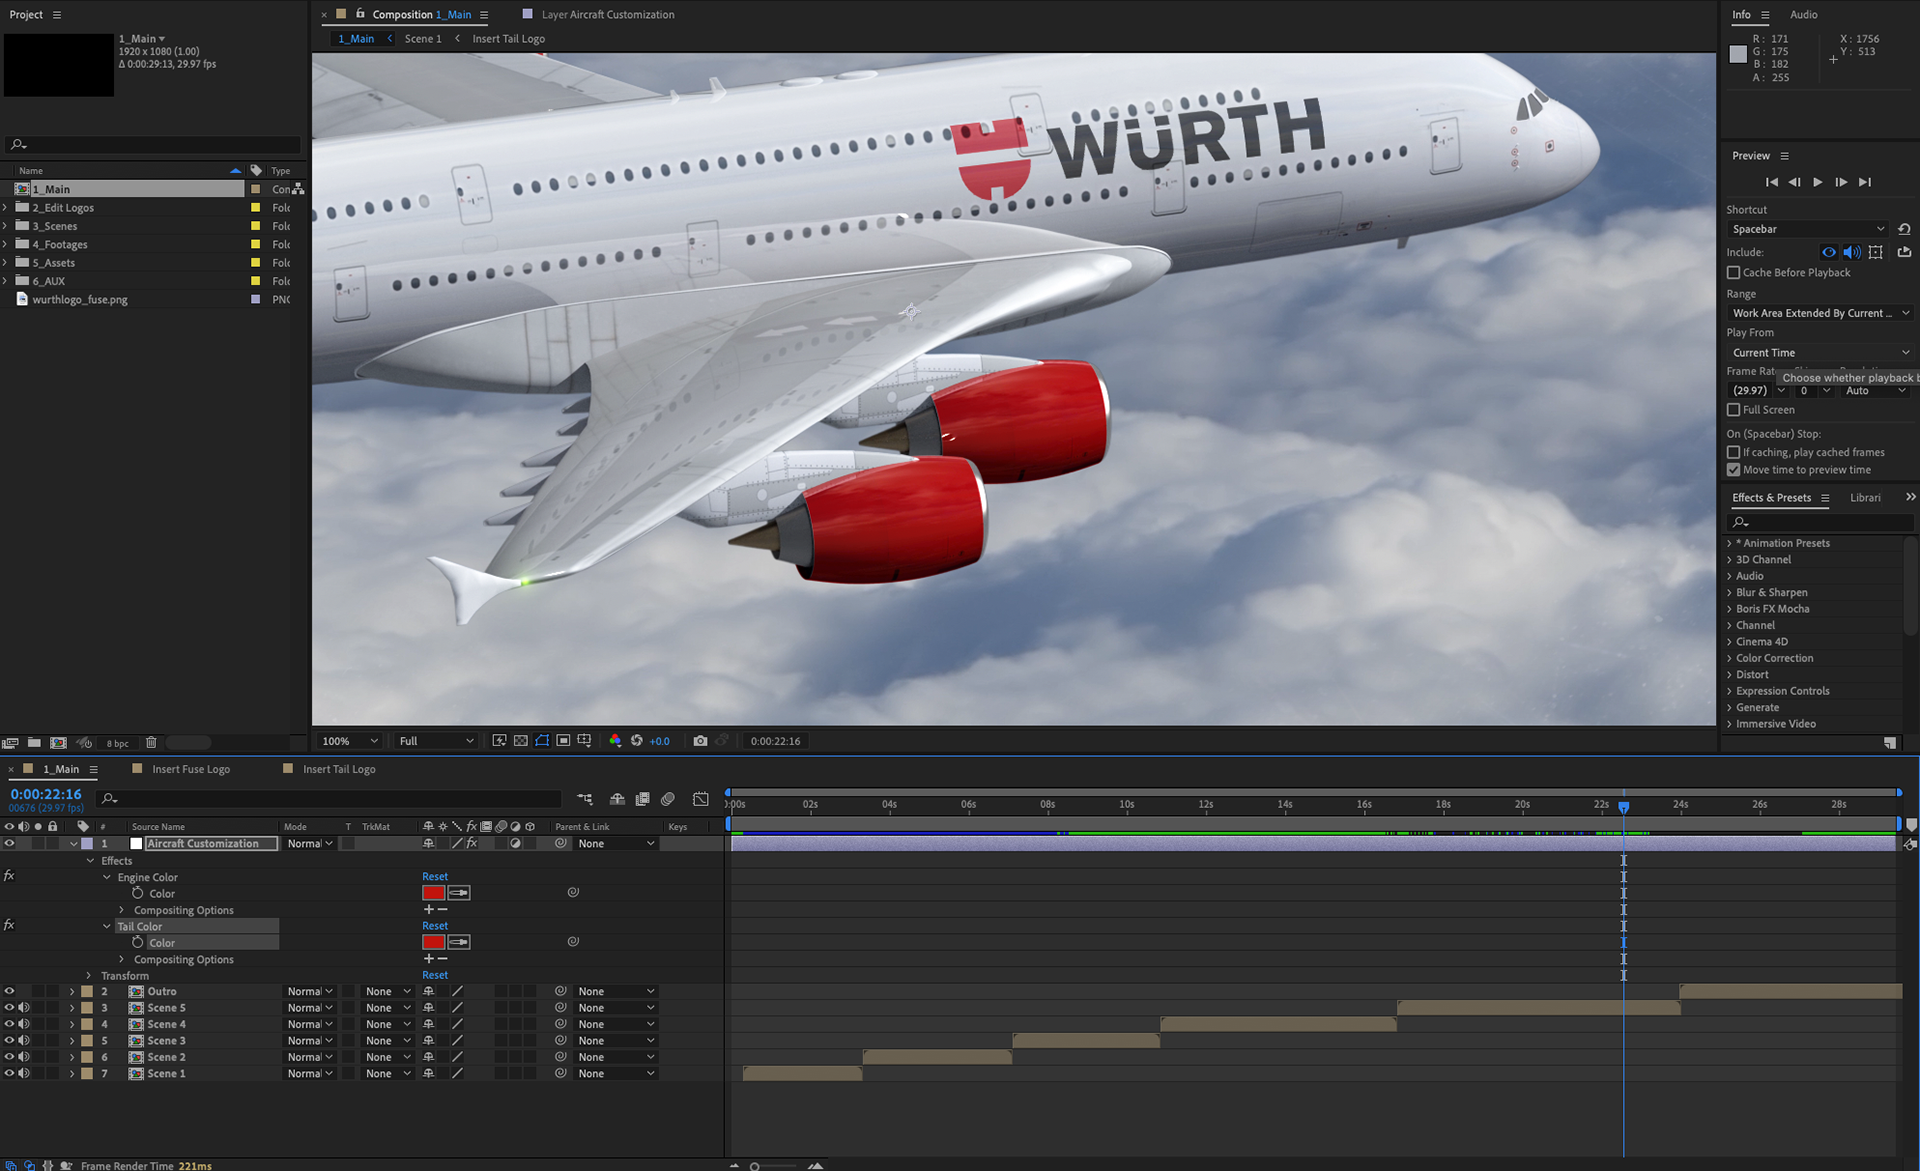Click the delete trash icon in Project panel
The width and height of the screenshot is (1920, 1171).
151,743
